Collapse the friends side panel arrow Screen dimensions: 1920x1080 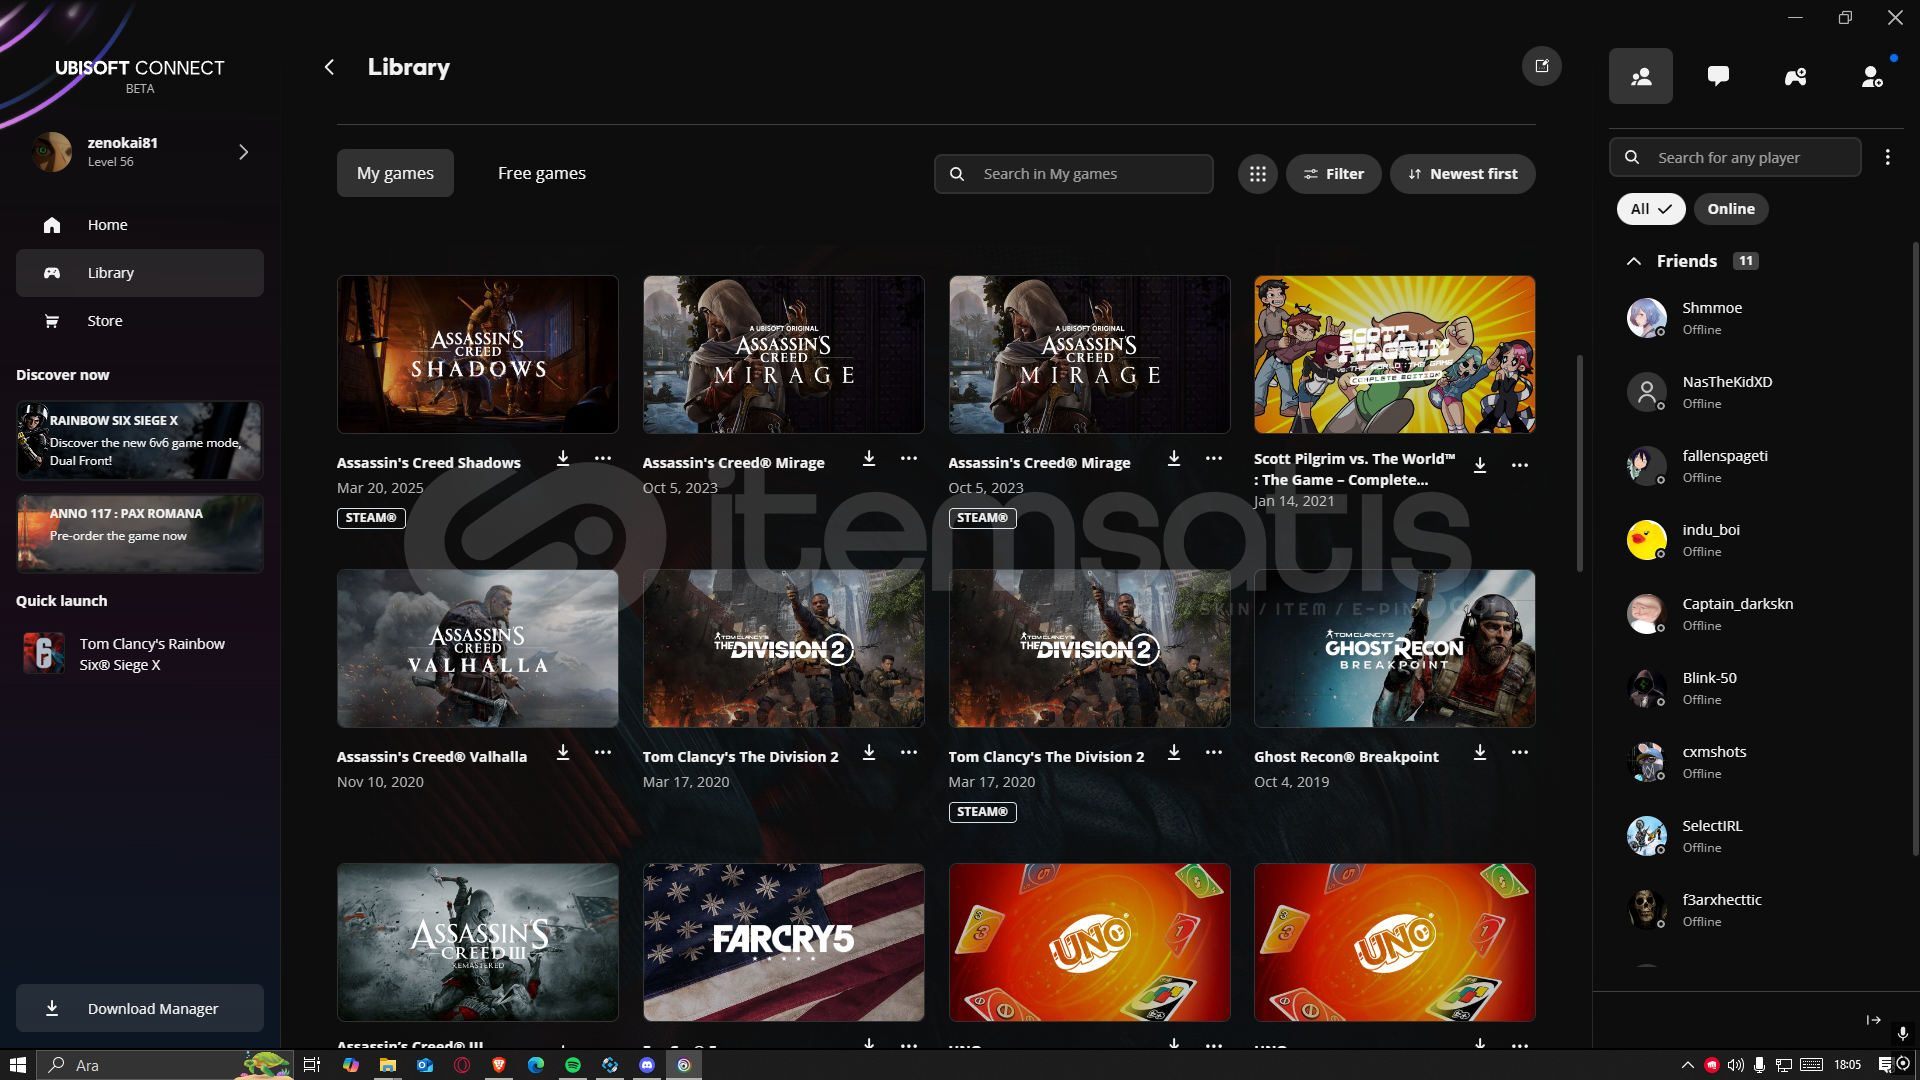pyautogui.click(x=1873, y=1020)
